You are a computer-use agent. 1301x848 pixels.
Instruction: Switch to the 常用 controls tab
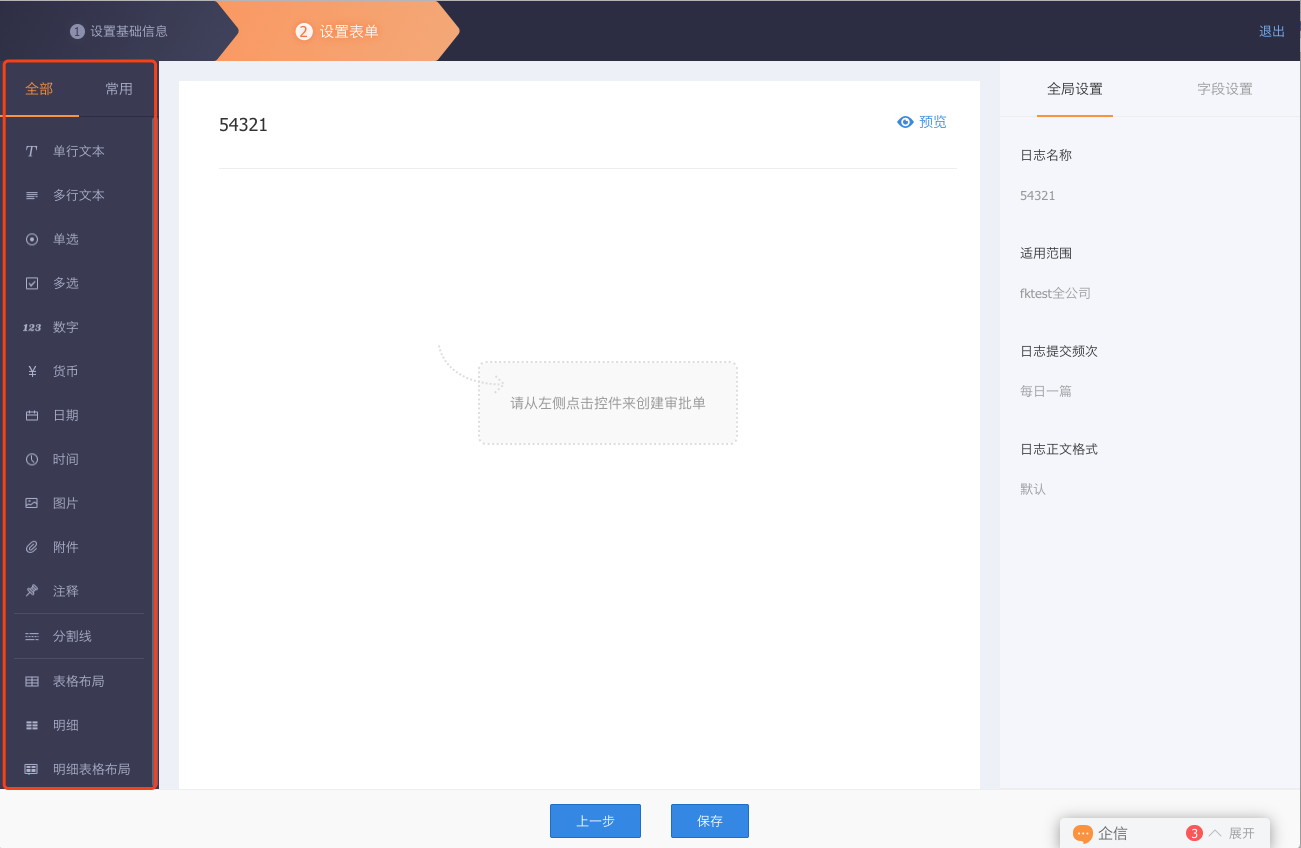119,89
